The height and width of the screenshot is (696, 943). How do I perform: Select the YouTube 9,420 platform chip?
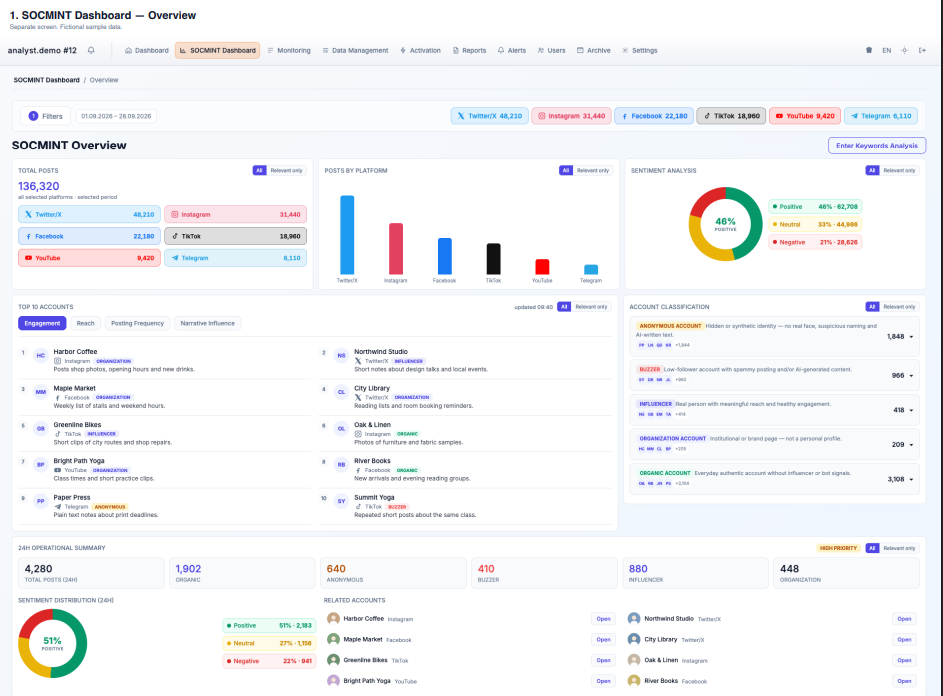805,116
